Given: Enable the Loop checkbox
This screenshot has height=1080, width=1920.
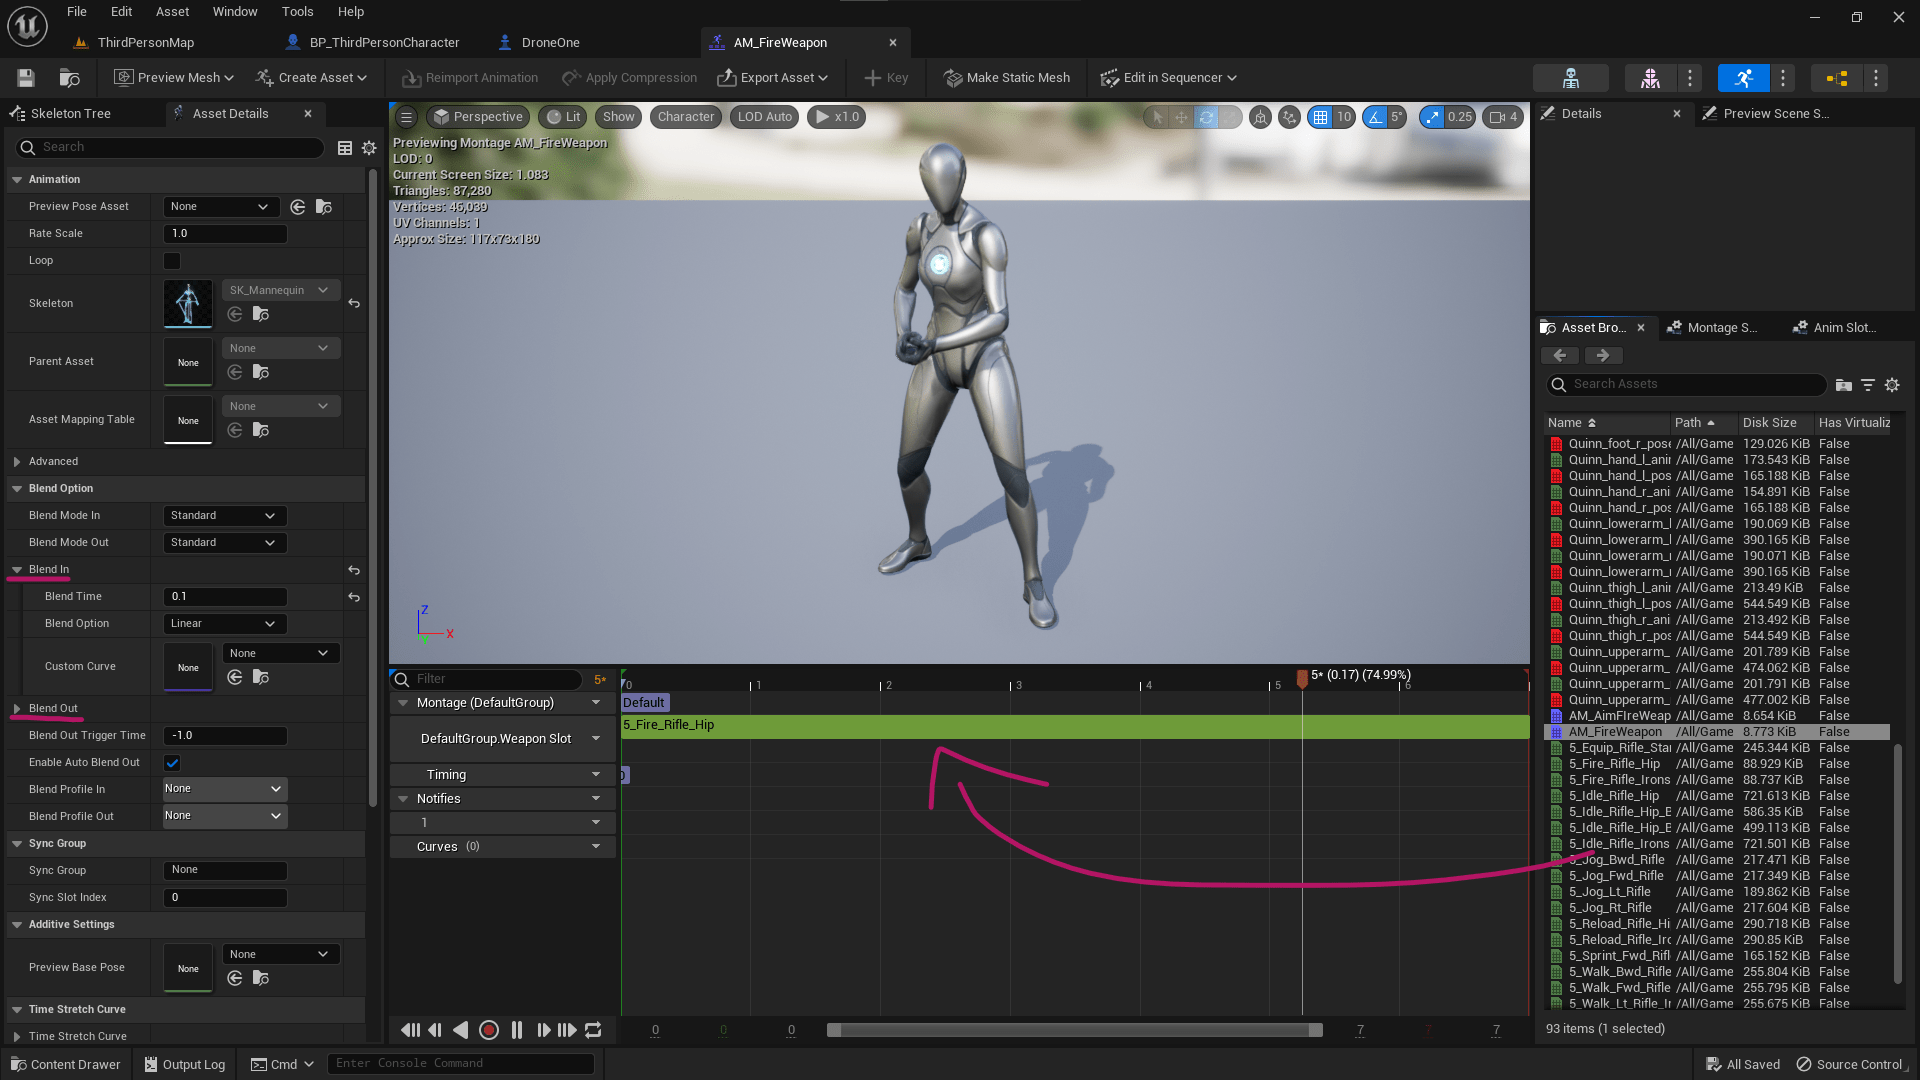Looking at the screenshot, I should (171, 260).
